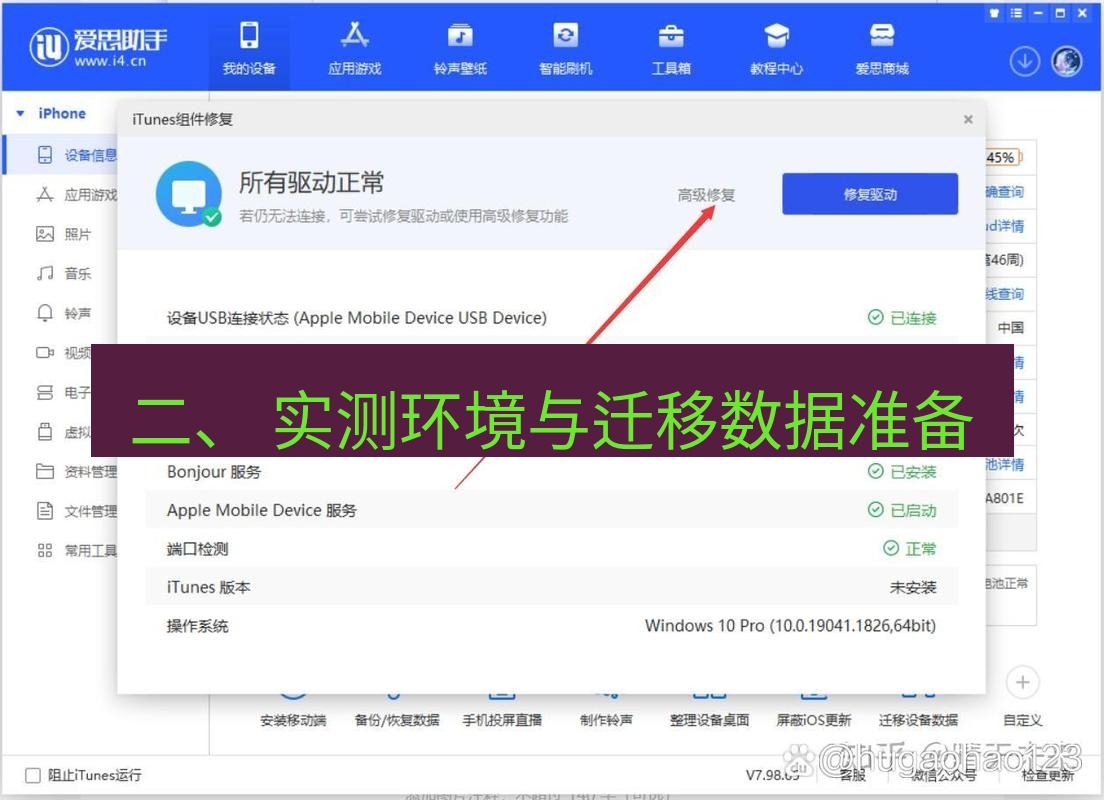
Task: Click 检查更新 in status bar
Action: (1048, 775)
